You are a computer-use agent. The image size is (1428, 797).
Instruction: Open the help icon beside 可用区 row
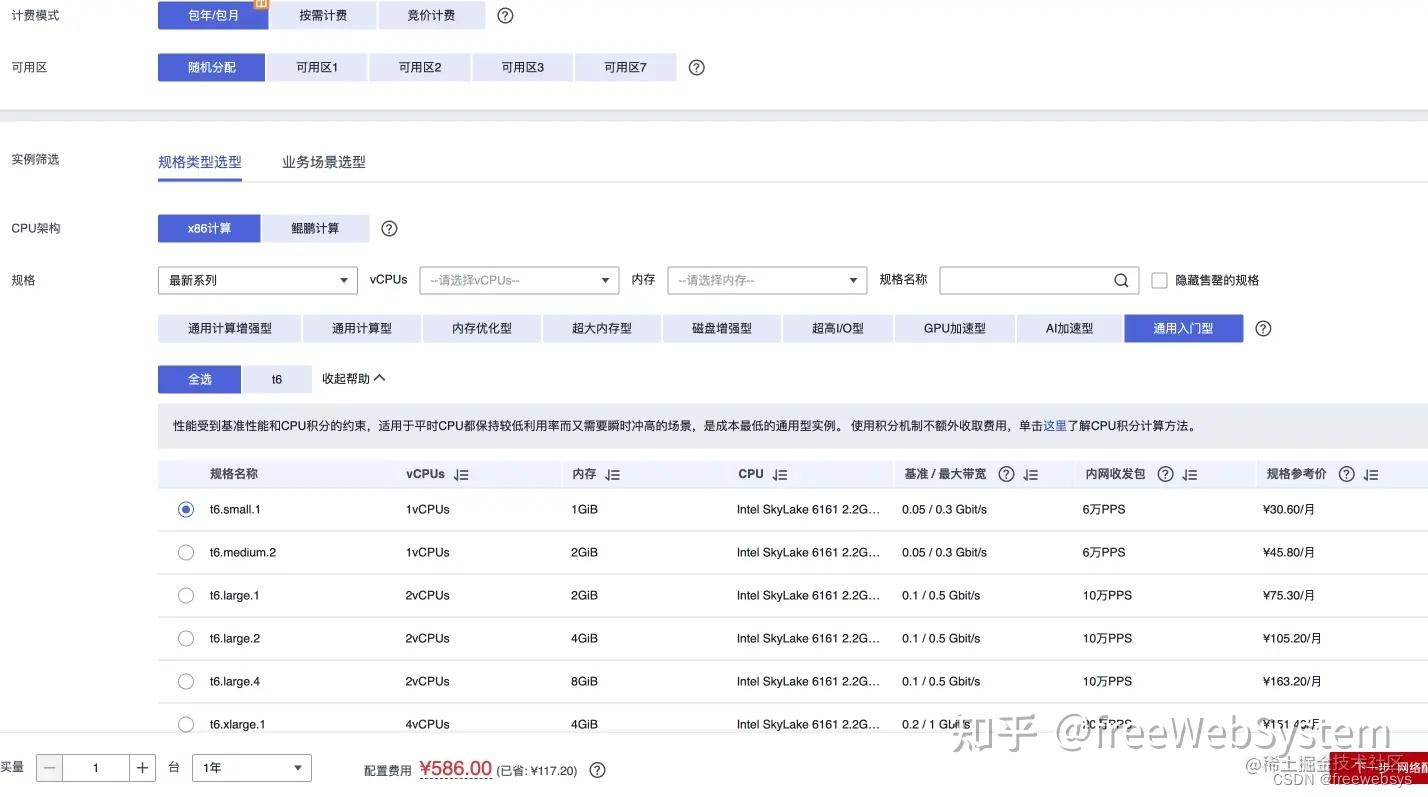(x=695, y=67)
